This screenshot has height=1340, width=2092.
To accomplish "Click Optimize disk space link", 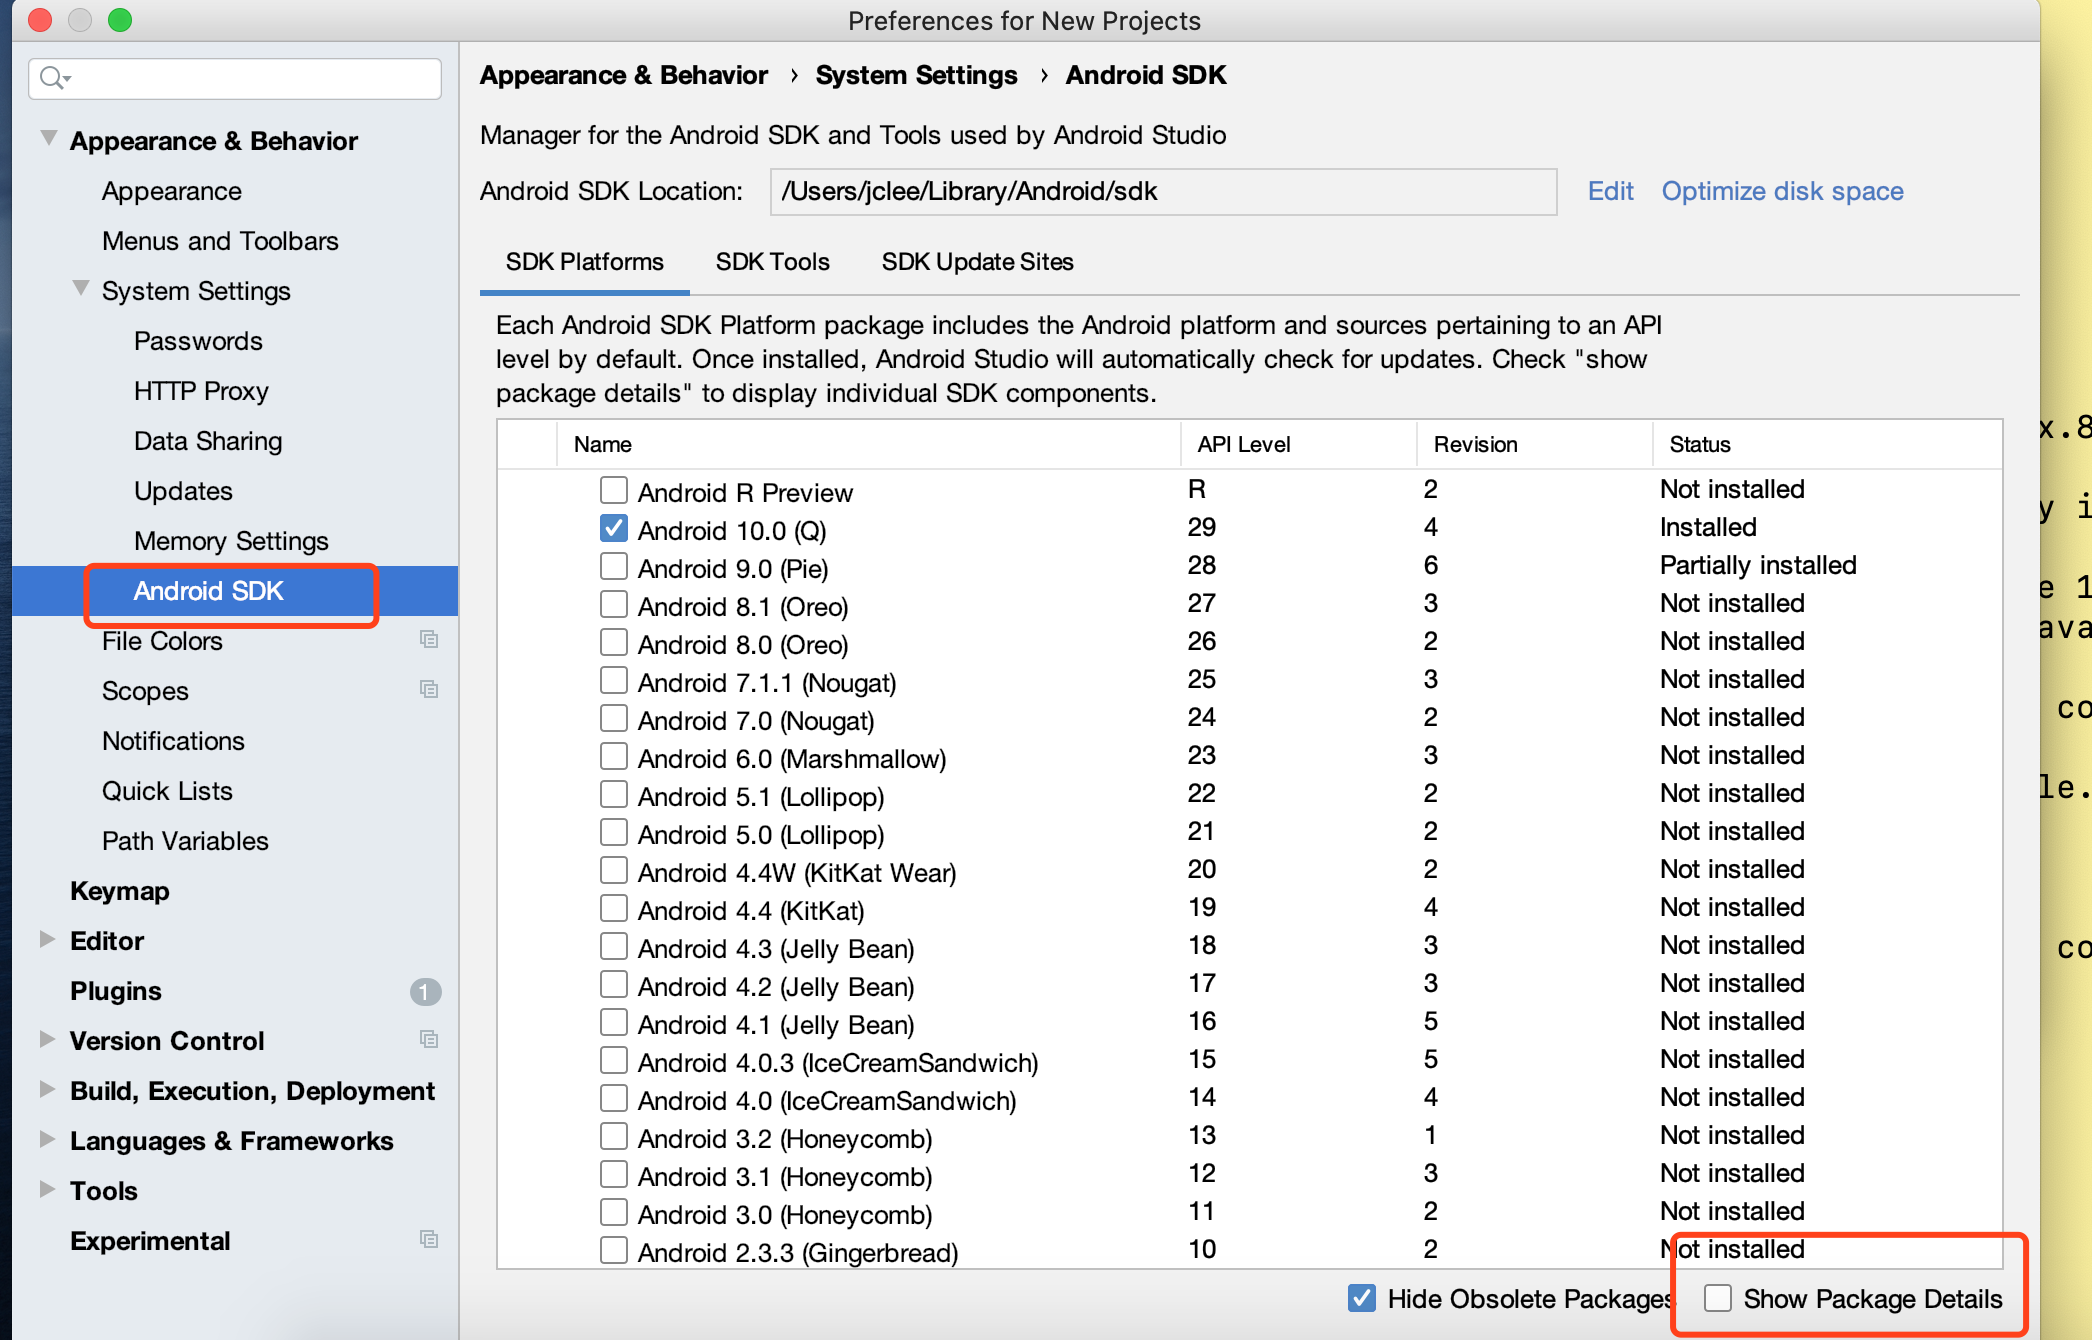I will coord(1782,191).
